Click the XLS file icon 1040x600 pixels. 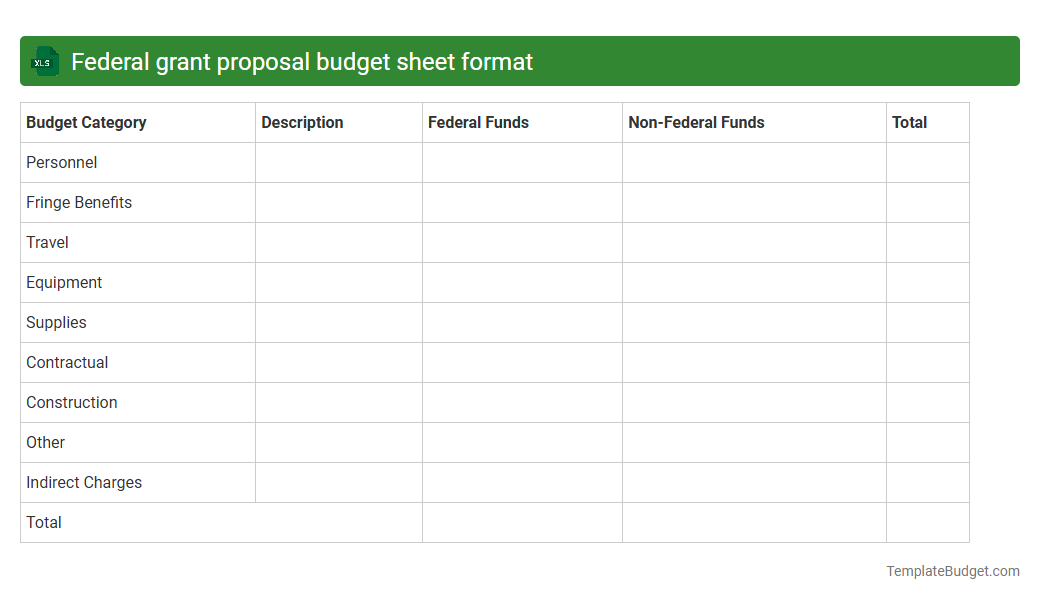click(x=44, y=61)
